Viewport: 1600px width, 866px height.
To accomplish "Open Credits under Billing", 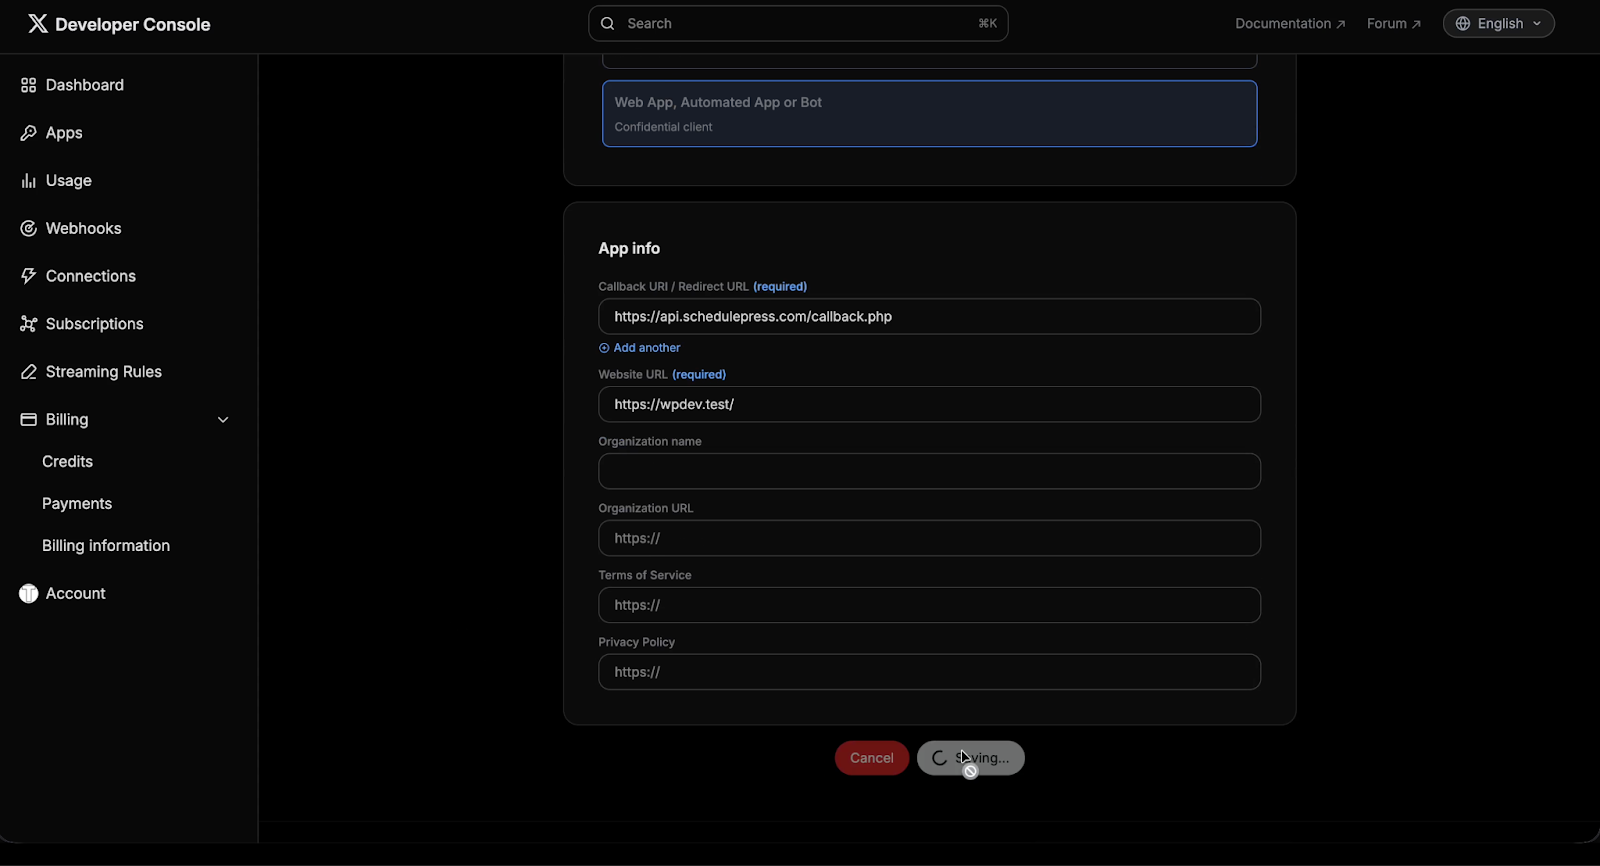I will point(67,462).
